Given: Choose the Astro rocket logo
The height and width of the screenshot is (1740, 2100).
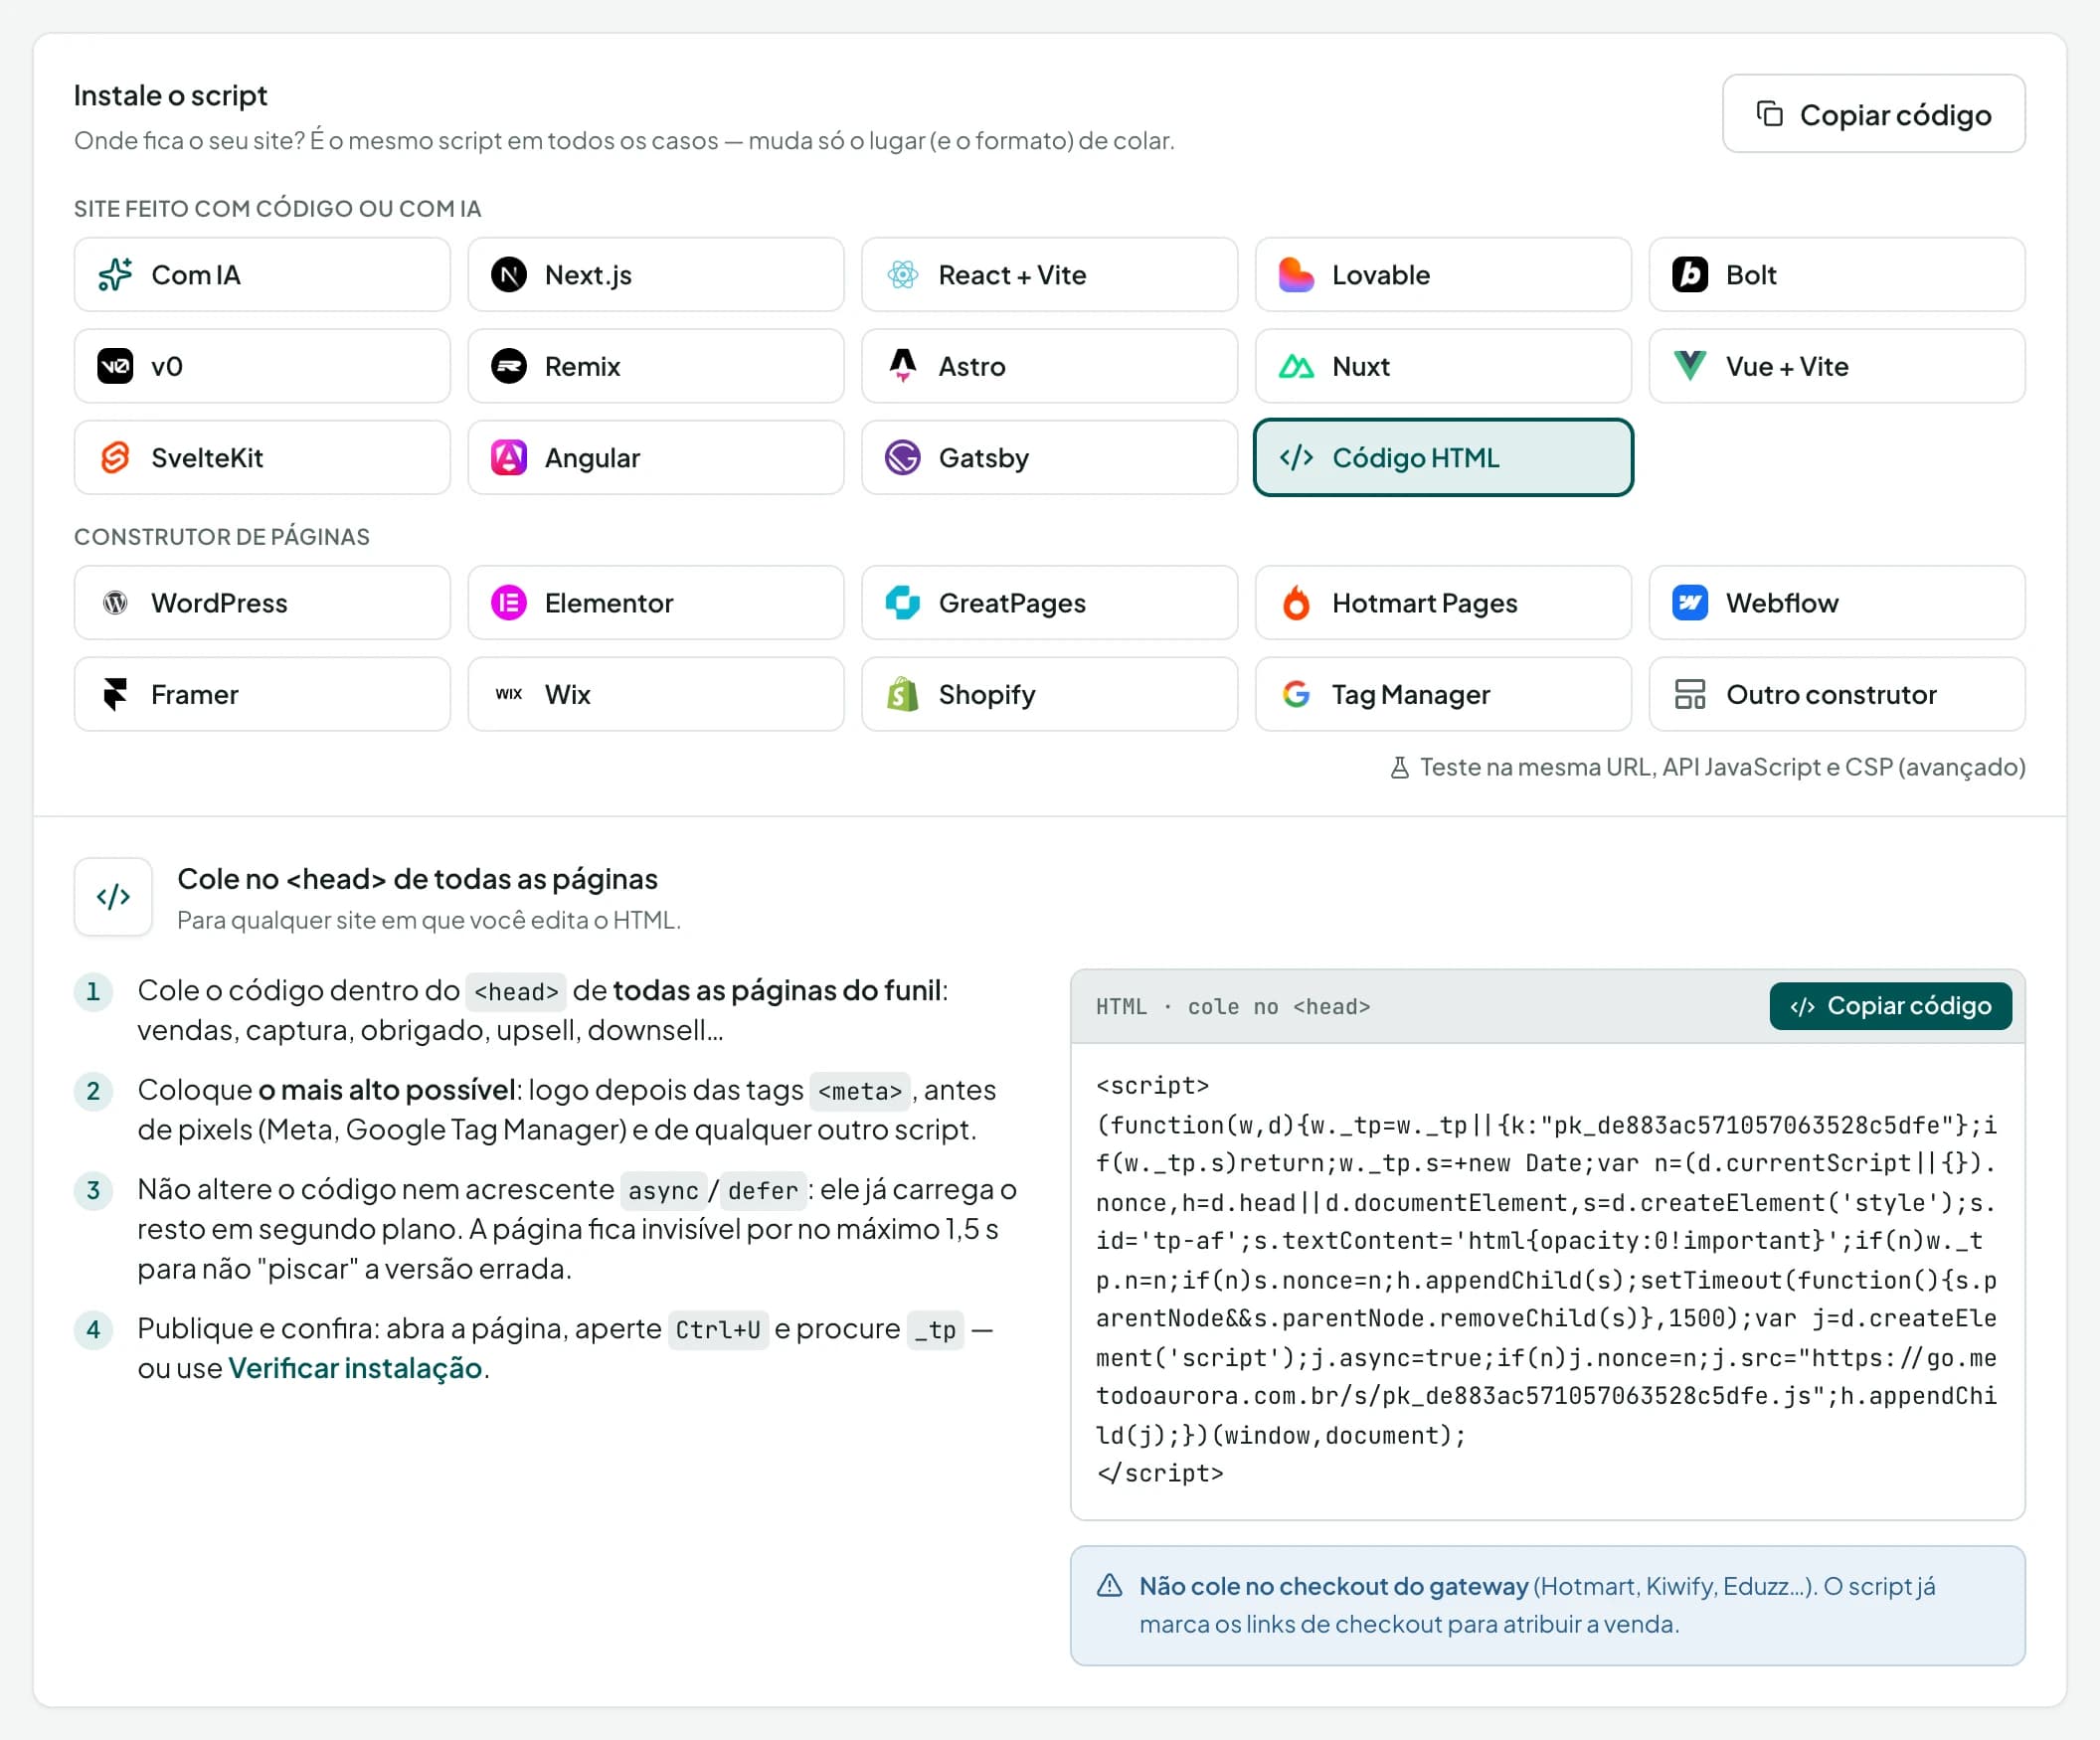Looking at the screenshot, I should click(x=902, y=366).
